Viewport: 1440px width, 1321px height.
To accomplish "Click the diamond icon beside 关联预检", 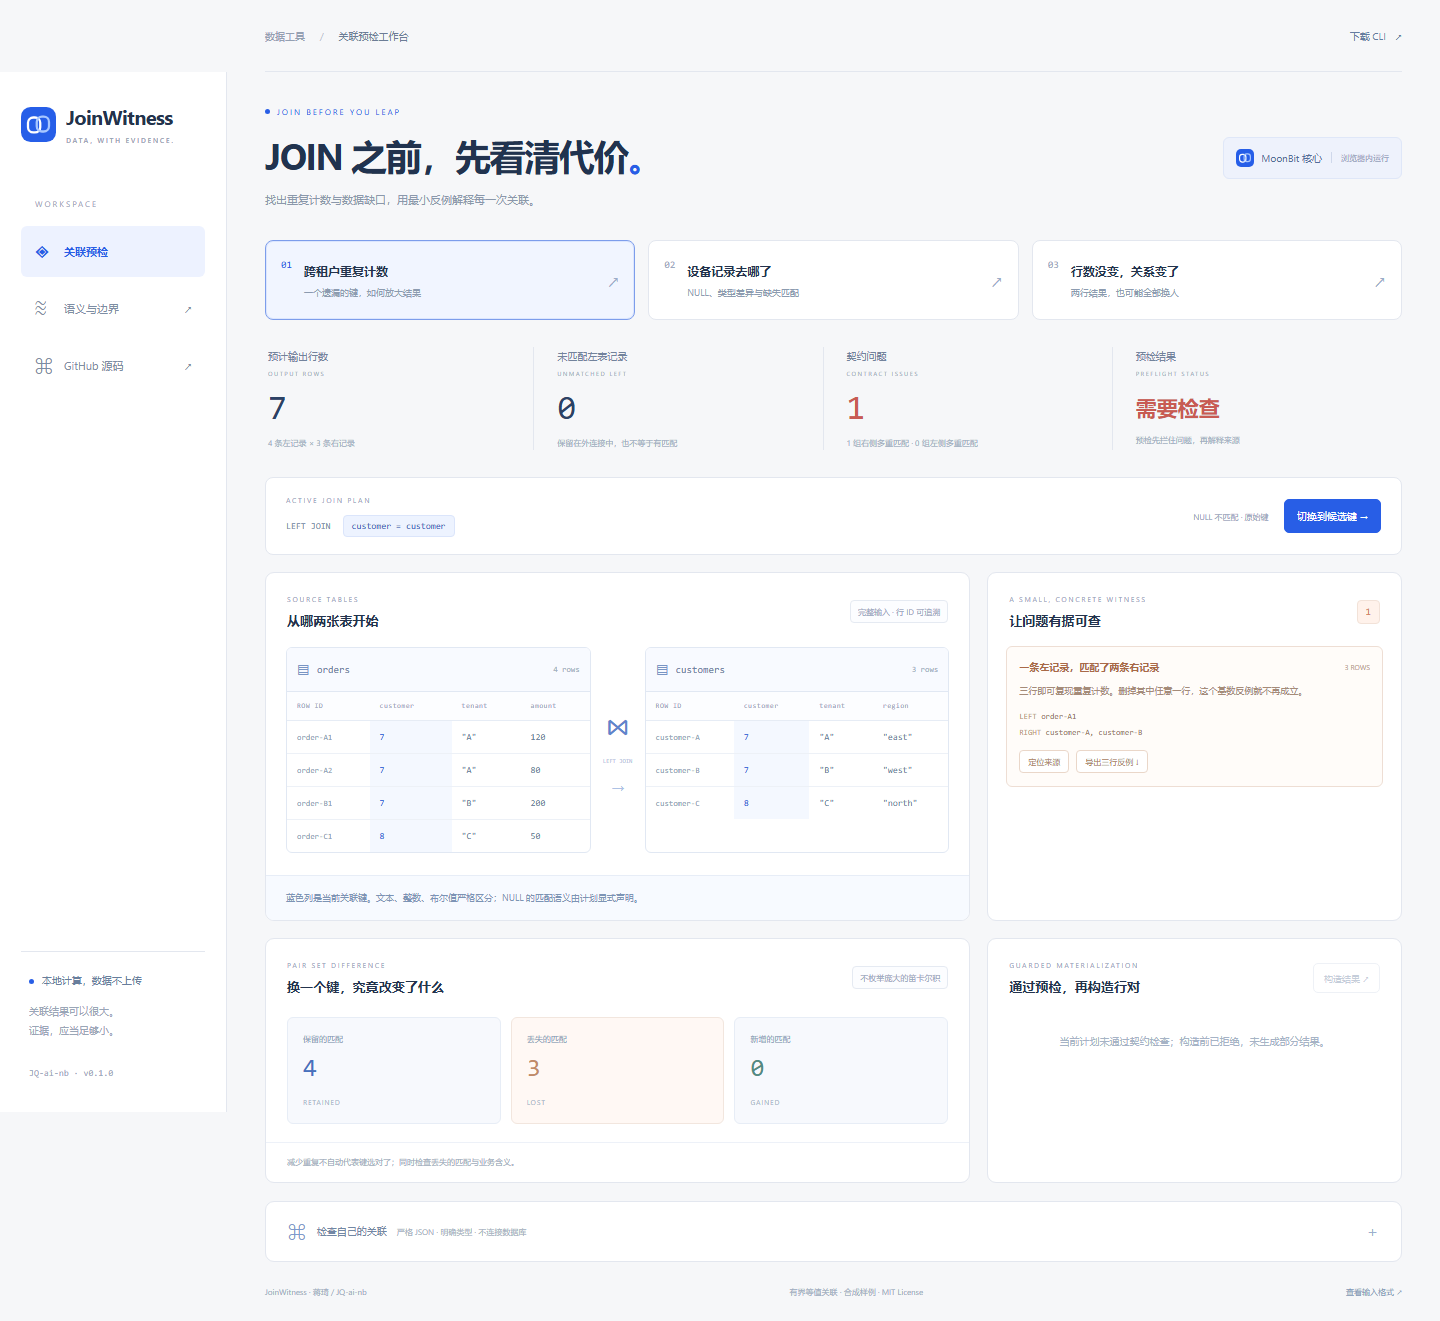I will [42, 252].
